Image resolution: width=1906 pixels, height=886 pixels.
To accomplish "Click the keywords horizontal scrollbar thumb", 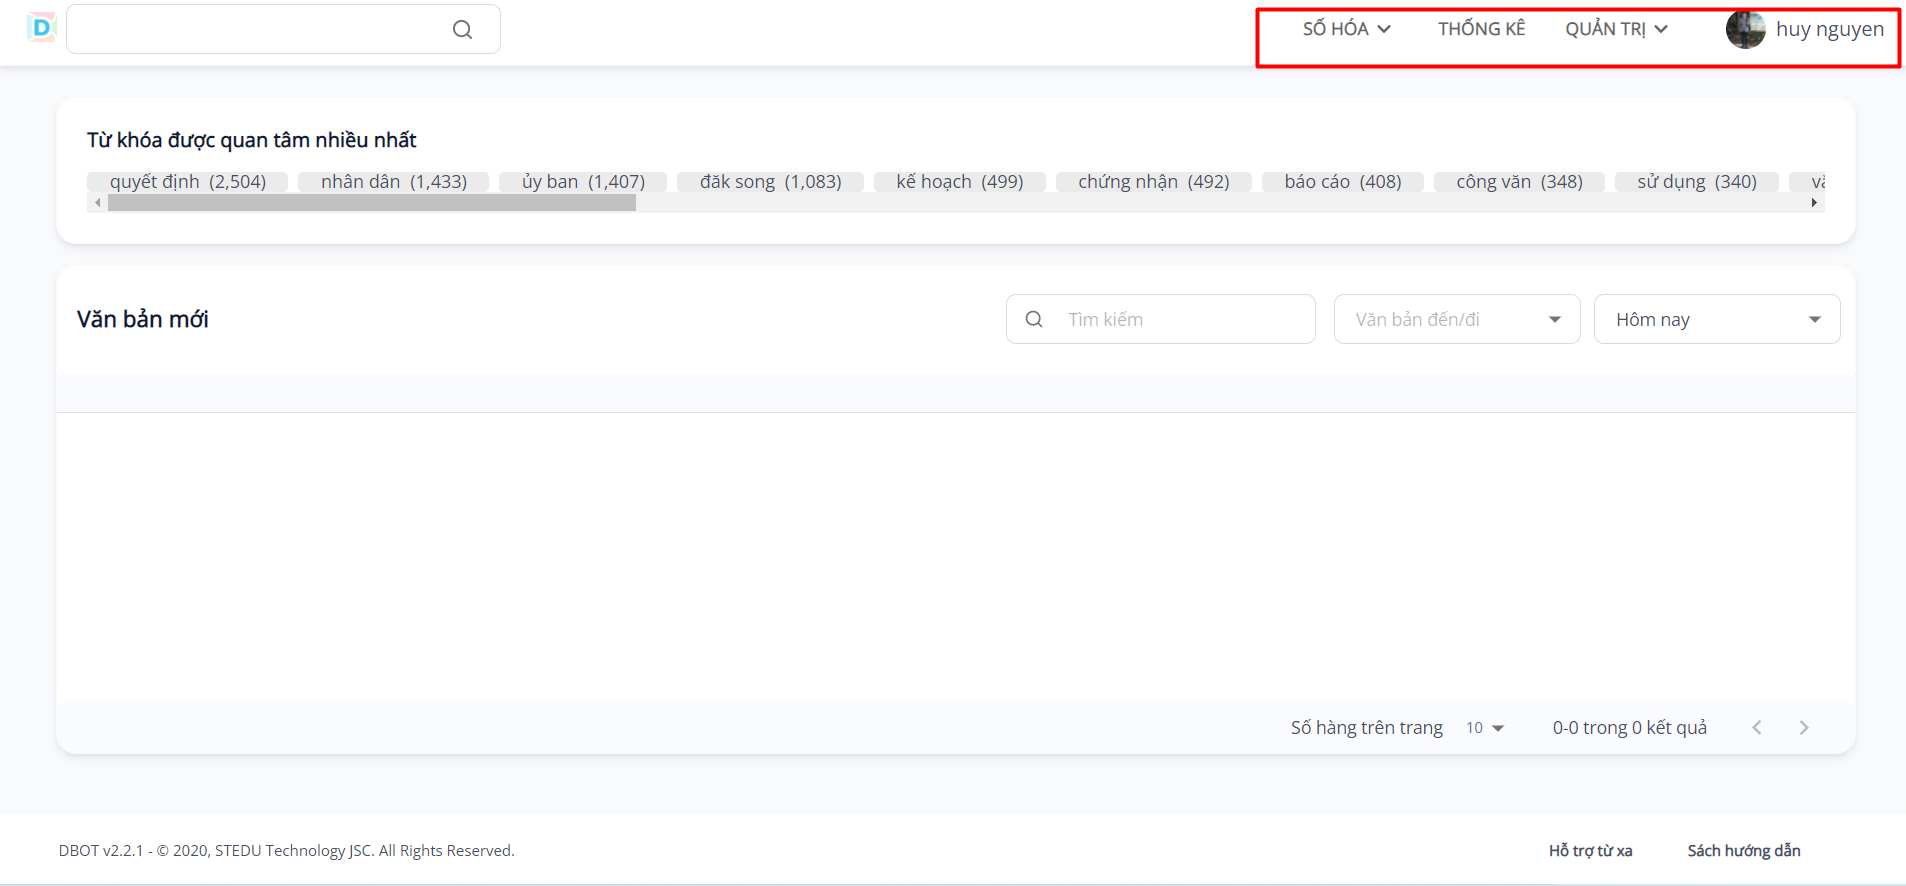I will [x=371, y=203].
